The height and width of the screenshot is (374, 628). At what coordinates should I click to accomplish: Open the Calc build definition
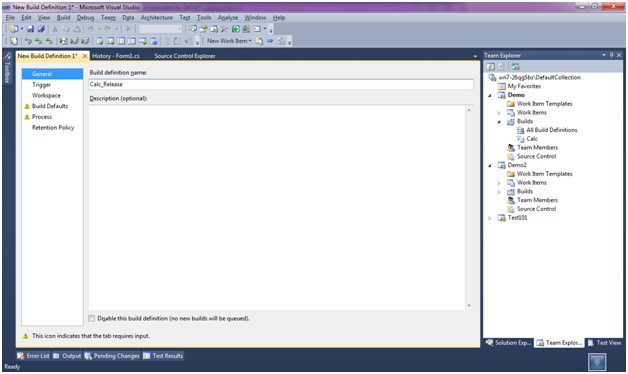click(x=532, y=139)
